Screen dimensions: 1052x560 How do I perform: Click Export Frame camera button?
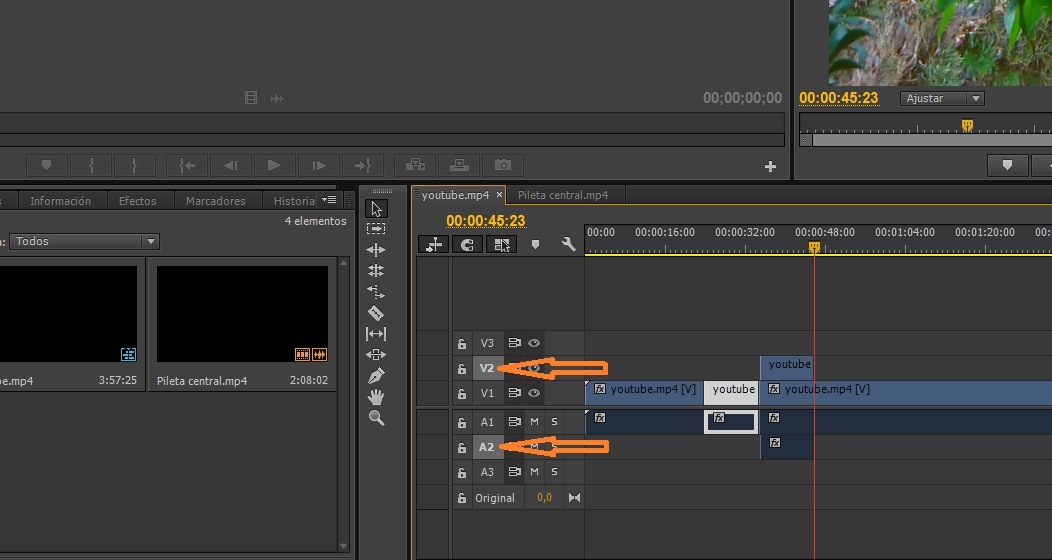click(503, 165)
